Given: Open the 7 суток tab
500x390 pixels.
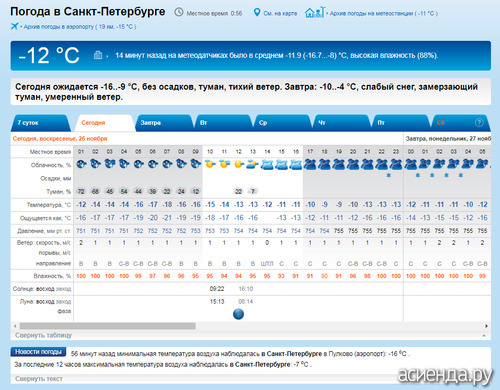Looking at the screenshot, I should pos(41,123).
